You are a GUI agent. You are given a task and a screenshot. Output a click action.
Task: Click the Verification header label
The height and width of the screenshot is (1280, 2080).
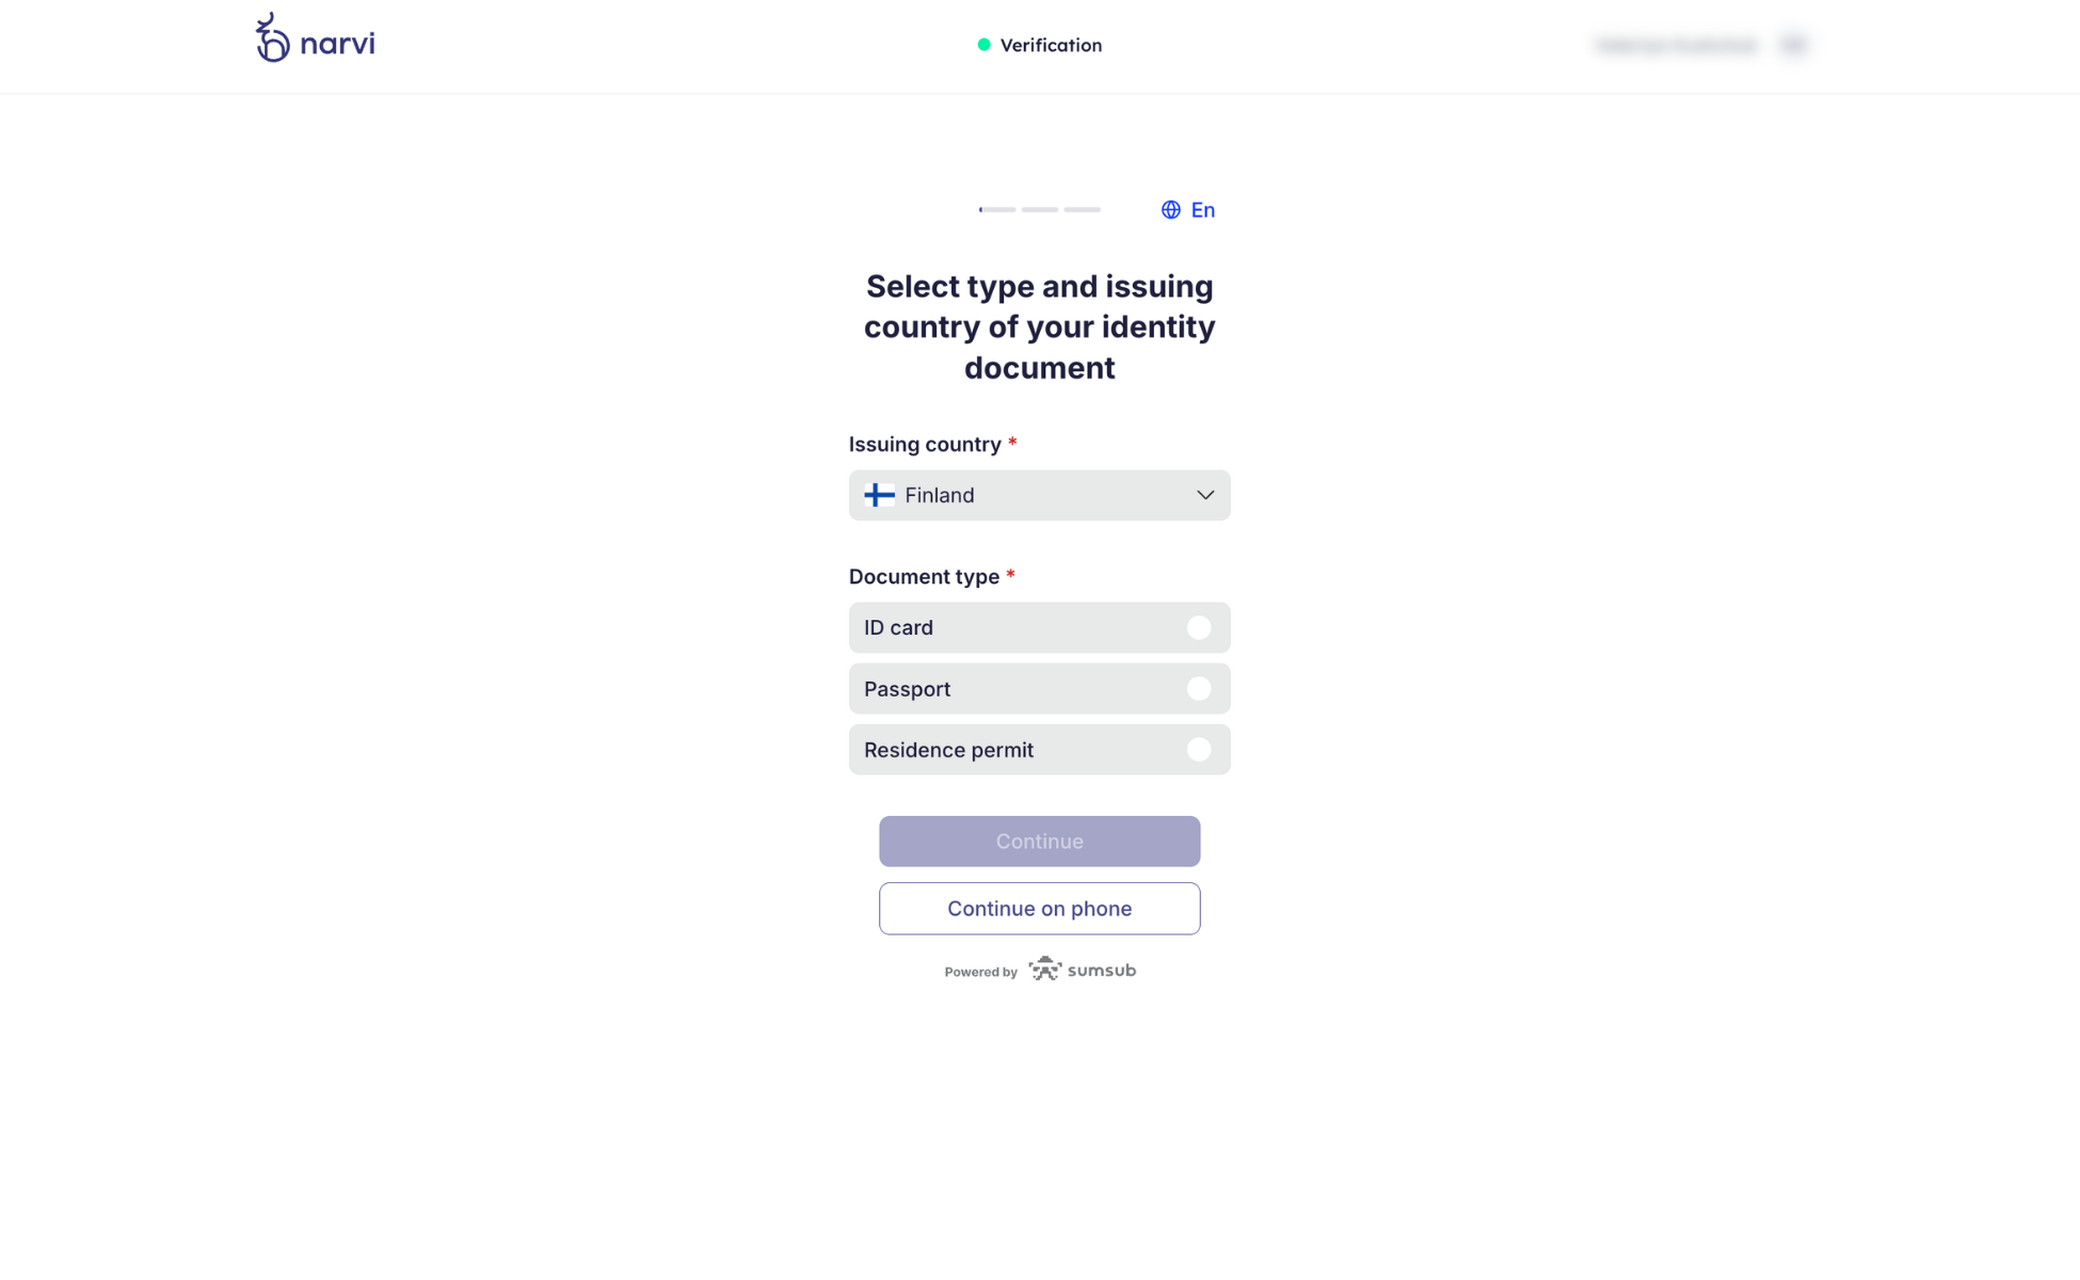point(1051,45)
